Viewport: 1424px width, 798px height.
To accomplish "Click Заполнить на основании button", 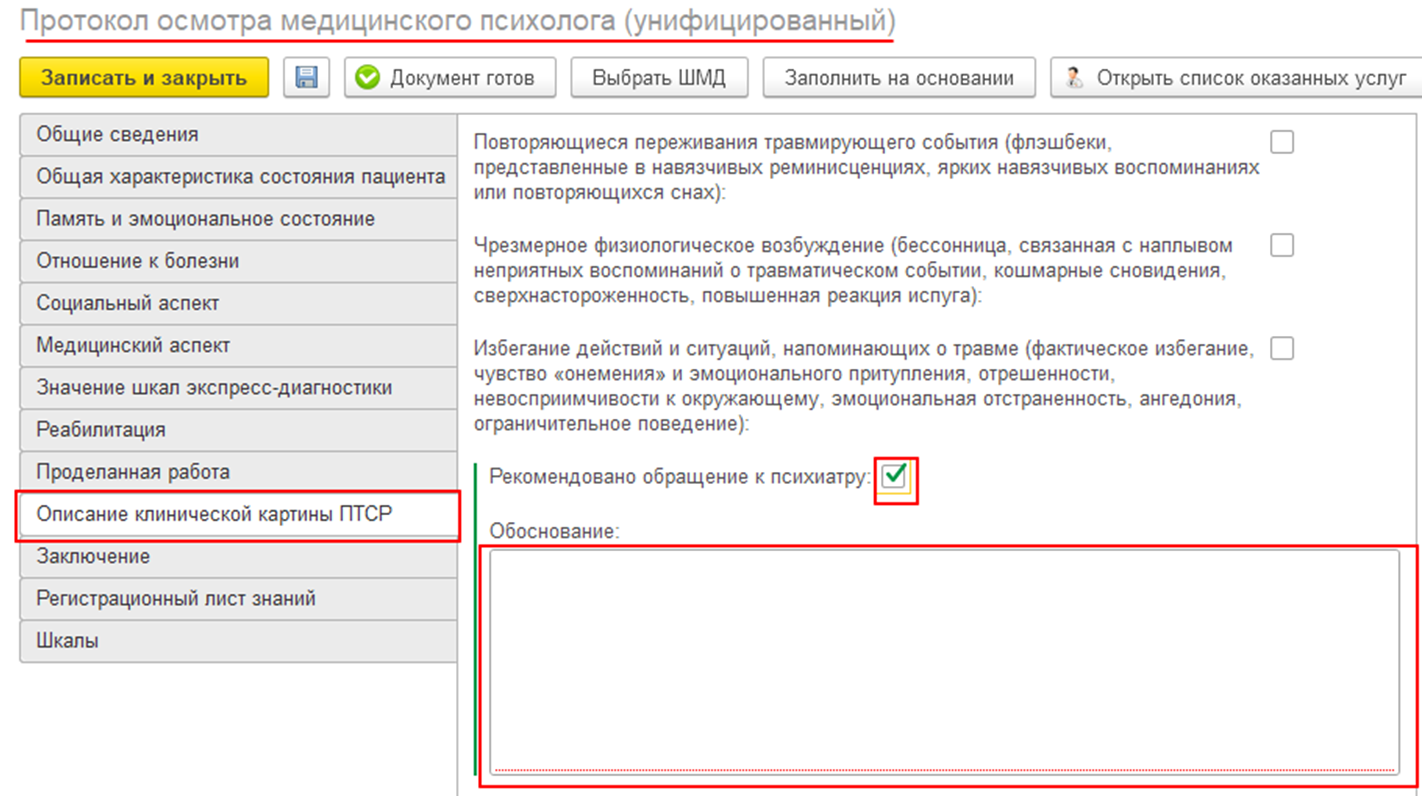I will click(898, 78).
